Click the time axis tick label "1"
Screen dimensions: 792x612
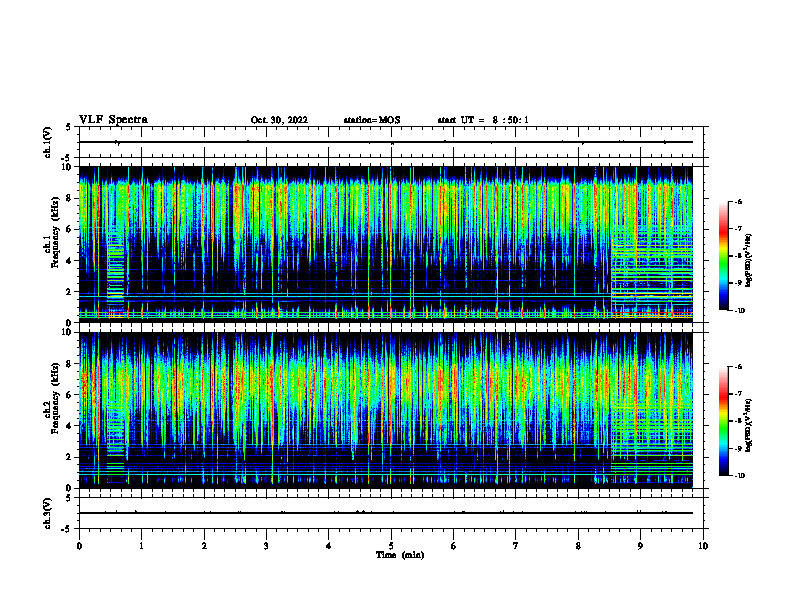[x=142, y=546]
